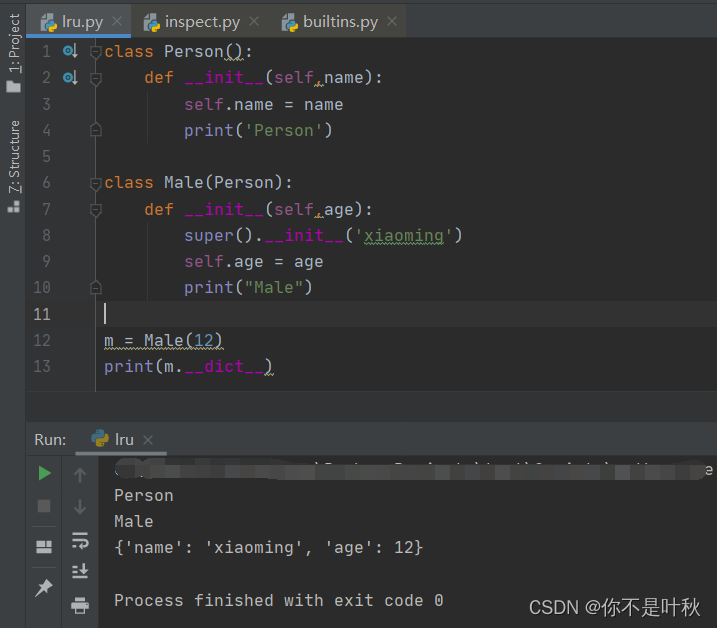Pin the Run tab
The image size is (717, 628).
(44, 588)
